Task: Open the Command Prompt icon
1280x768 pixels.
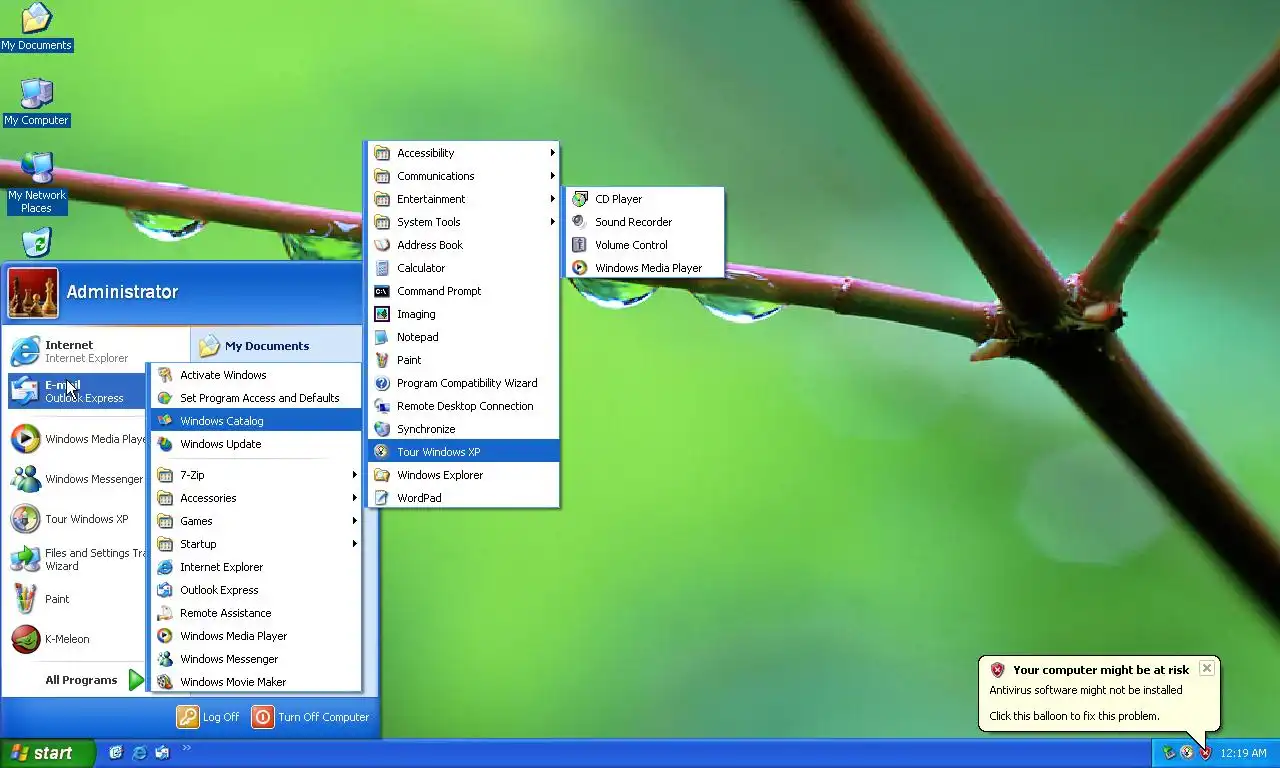Action: click(381, 291)
